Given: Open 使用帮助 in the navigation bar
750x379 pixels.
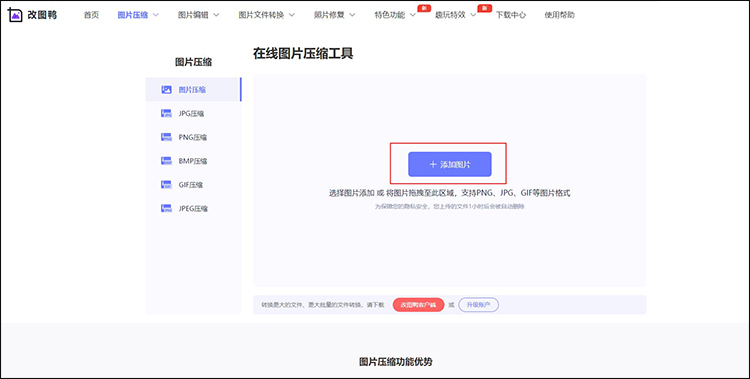Looking at the screenshot, I should coord(560,15).
